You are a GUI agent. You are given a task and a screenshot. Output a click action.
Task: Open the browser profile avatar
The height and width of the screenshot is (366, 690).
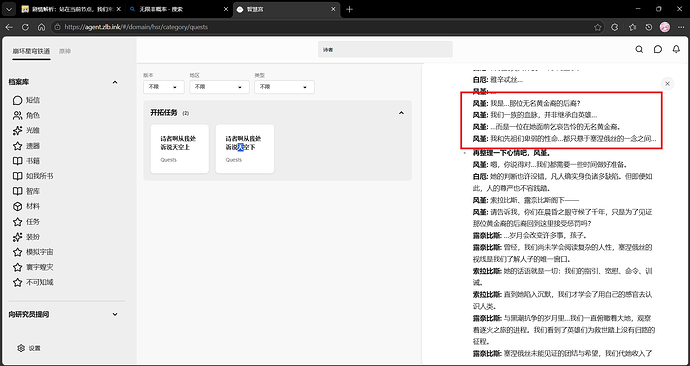(665, 27)
